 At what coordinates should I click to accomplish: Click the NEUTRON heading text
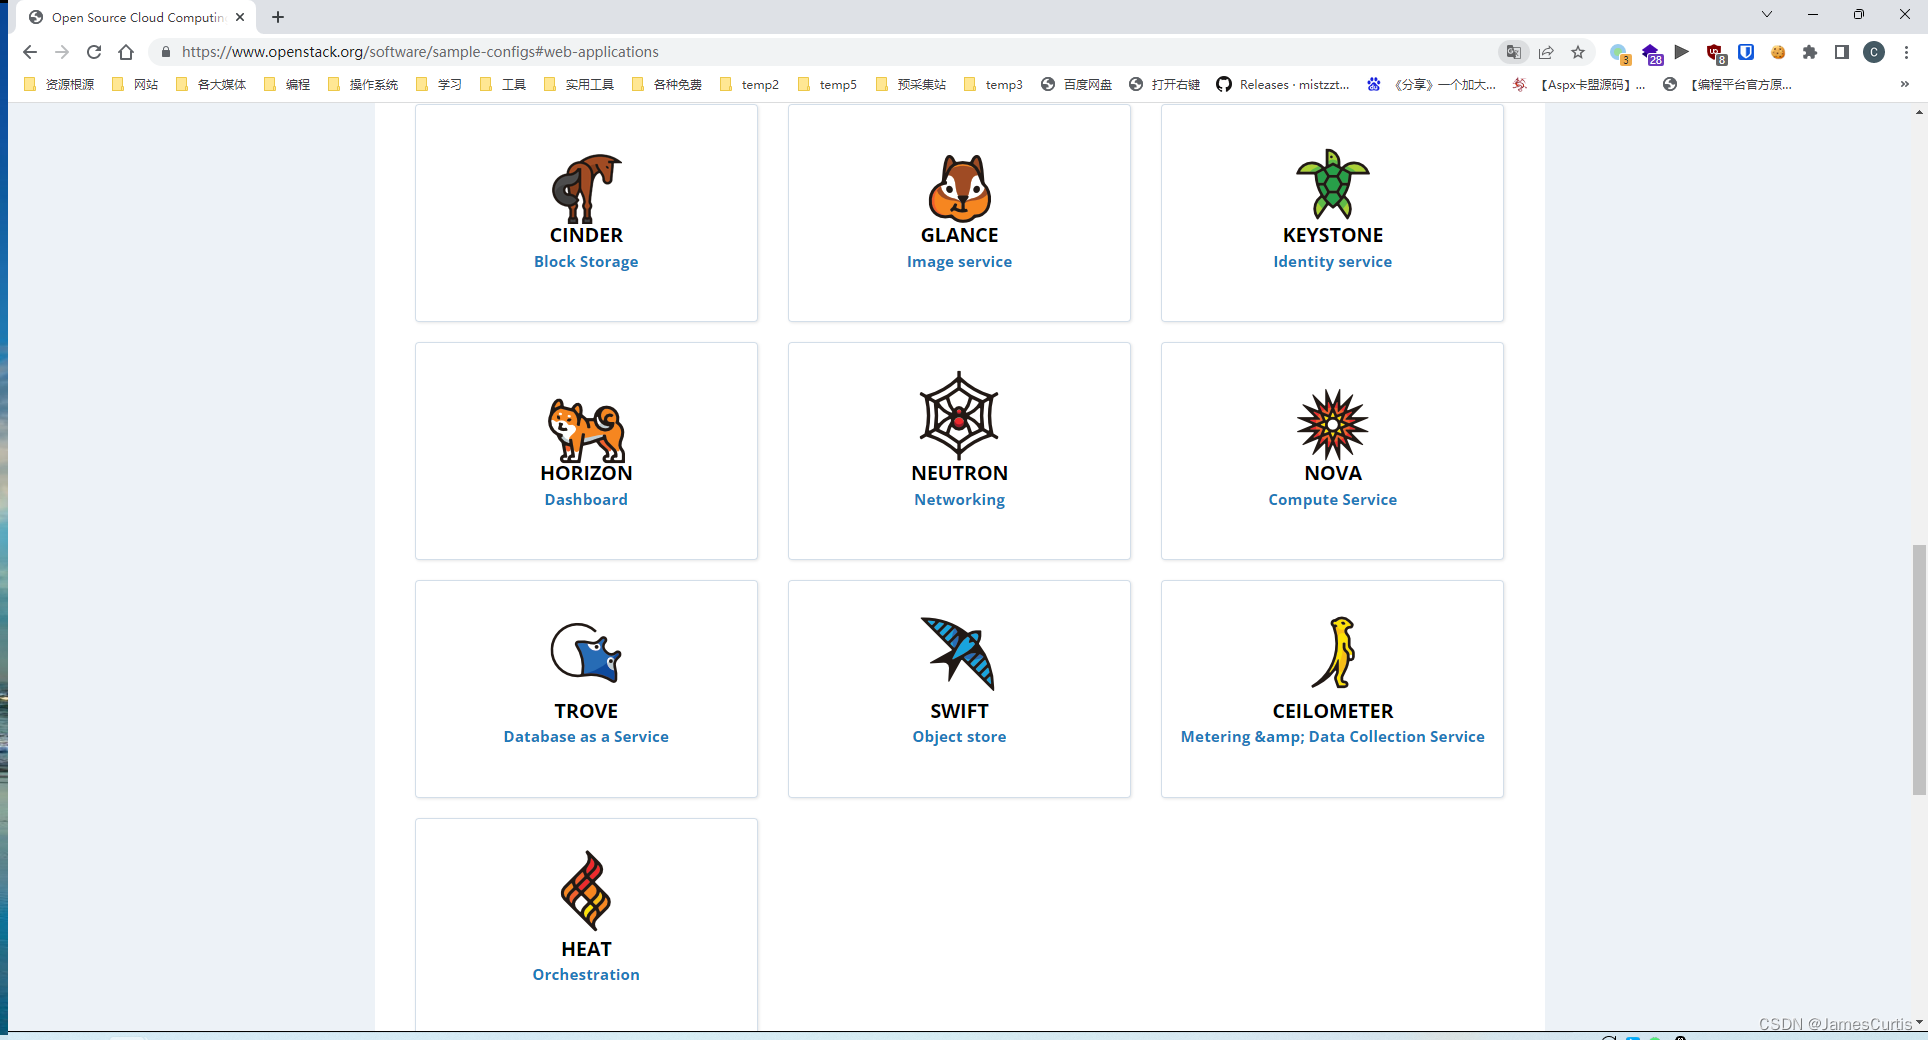pyautogui.click(x=959, y=473)
